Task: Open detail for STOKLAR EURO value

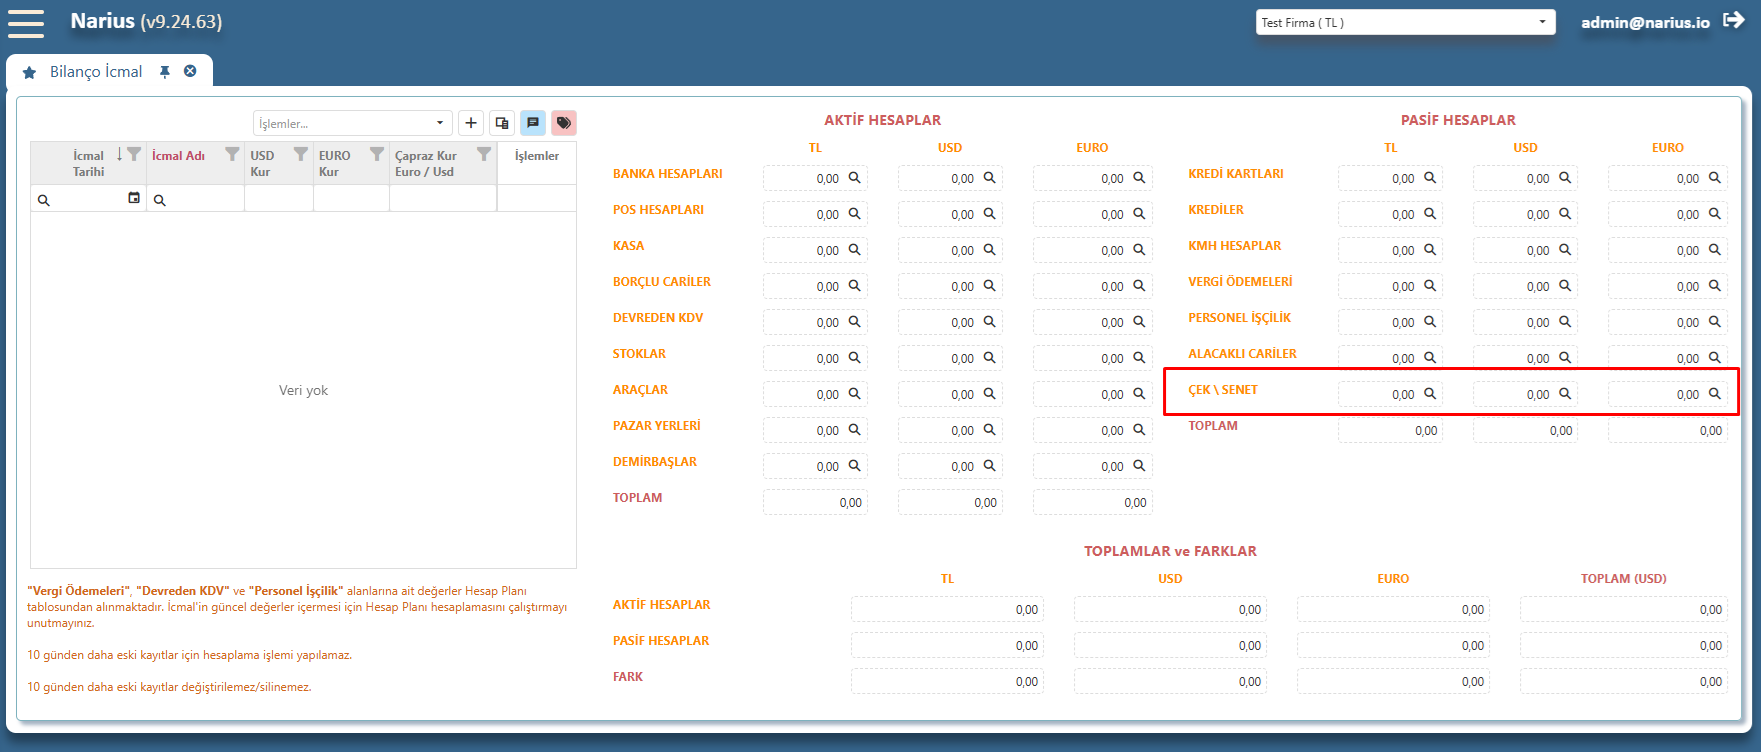Action: click(x=1139, y=358)
